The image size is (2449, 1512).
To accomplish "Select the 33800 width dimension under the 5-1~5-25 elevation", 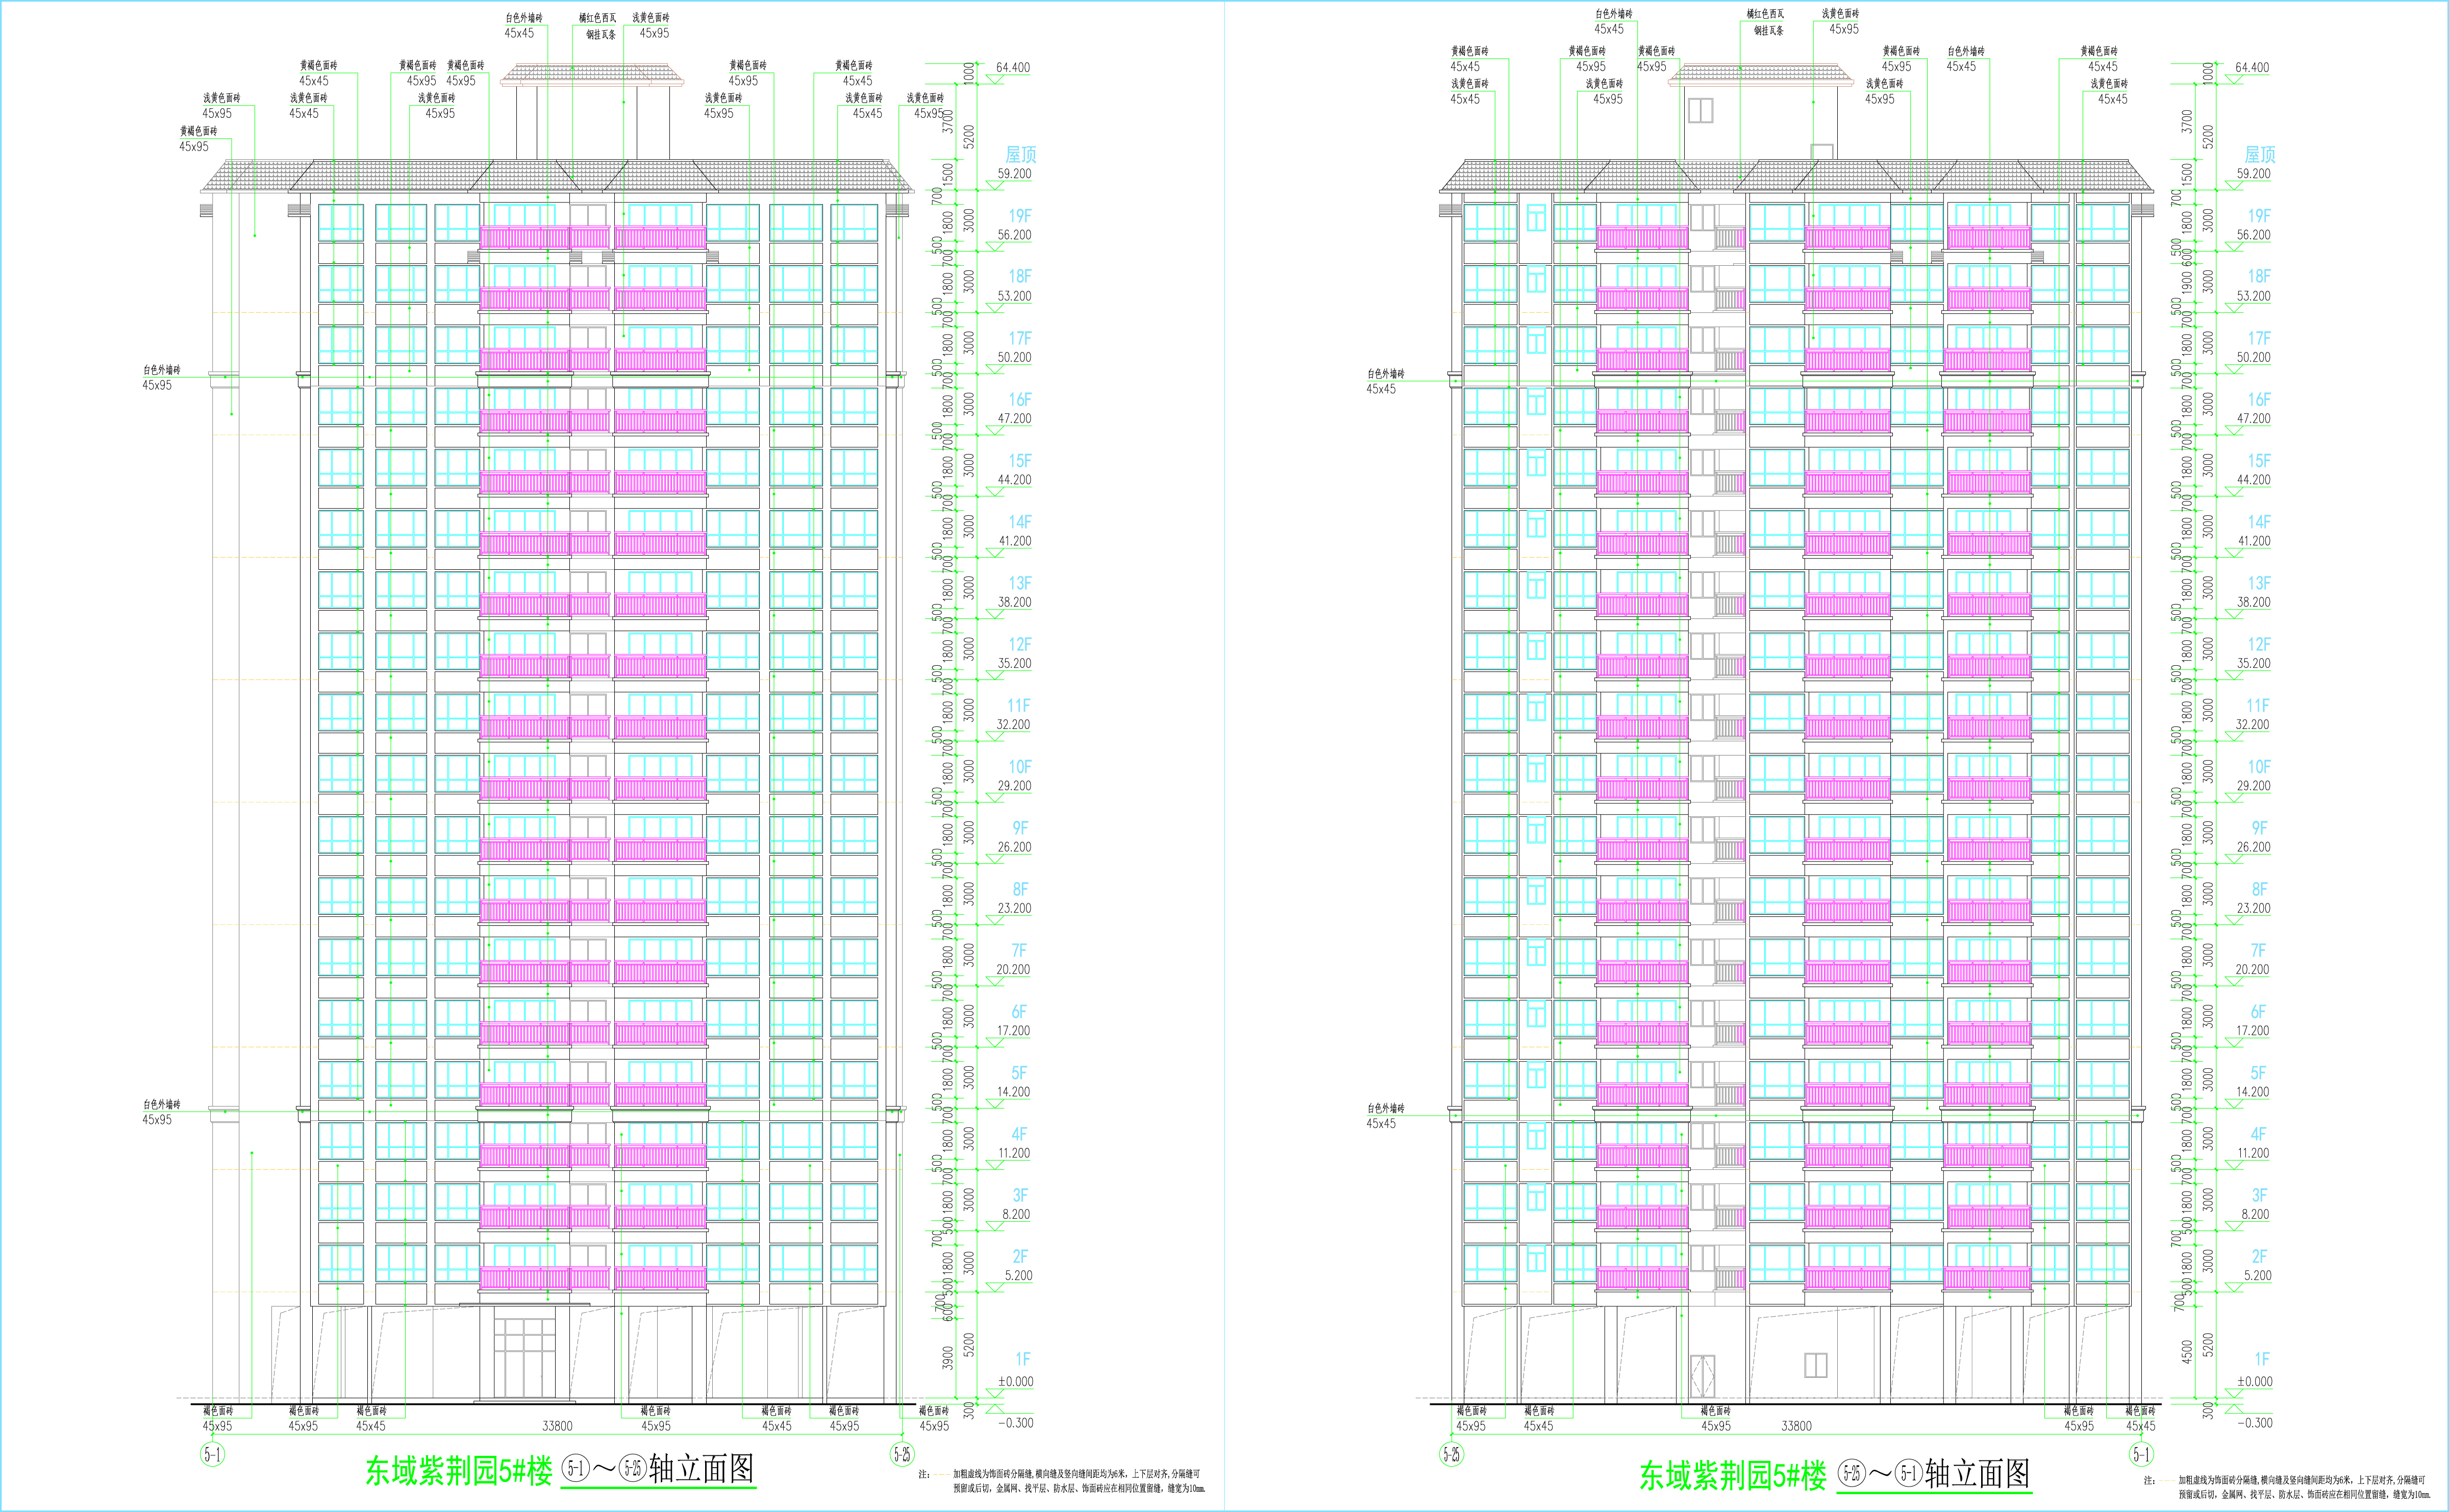I will (x=557, y=1426).
